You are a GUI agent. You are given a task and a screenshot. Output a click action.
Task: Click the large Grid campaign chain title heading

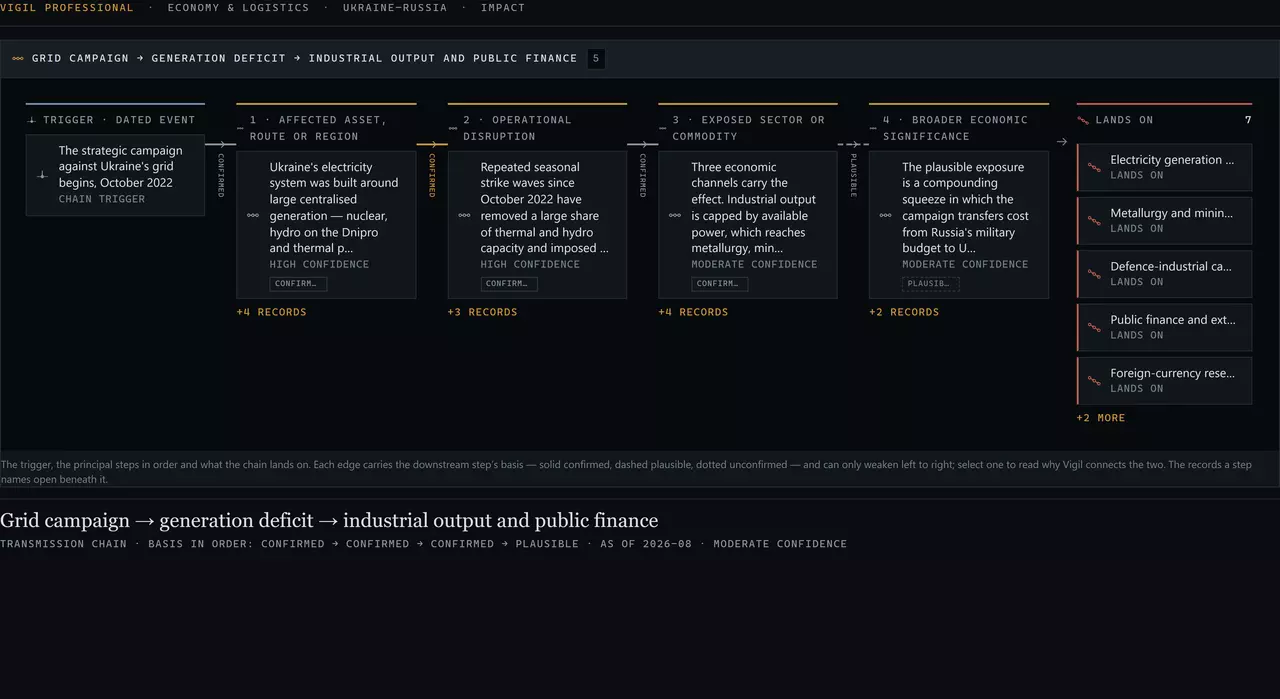click(x=329, y=521)
